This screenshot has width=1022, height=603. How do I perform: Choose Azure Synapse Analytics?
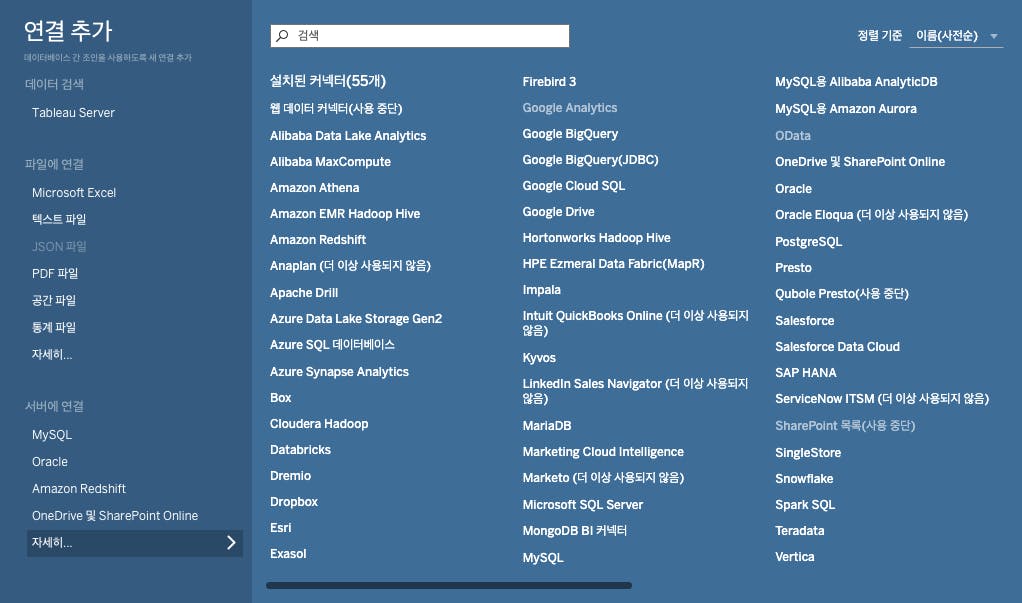click(339, 372)
